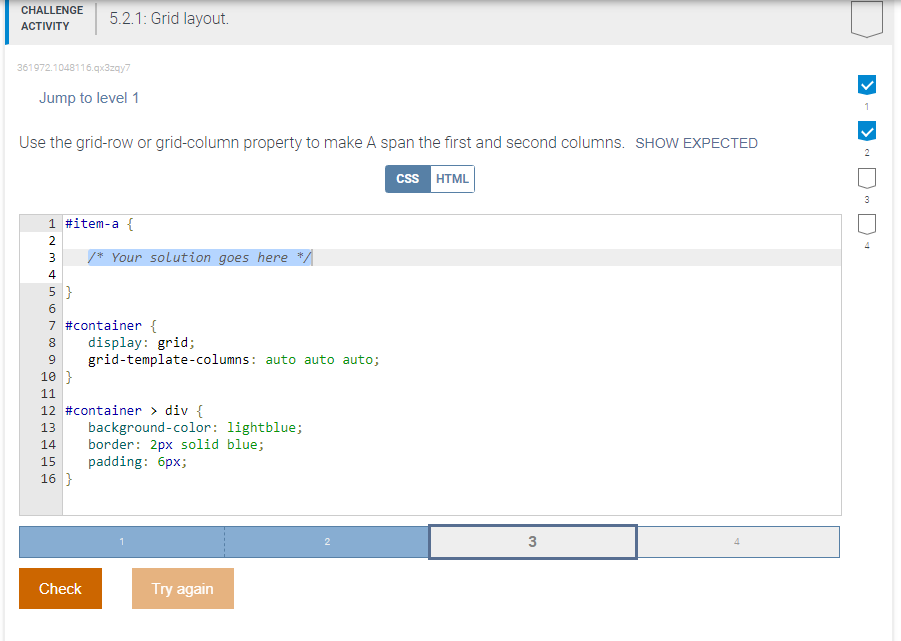Click the bookmark flag icon top right
The image size is (901, 641).
coord(866,17)
